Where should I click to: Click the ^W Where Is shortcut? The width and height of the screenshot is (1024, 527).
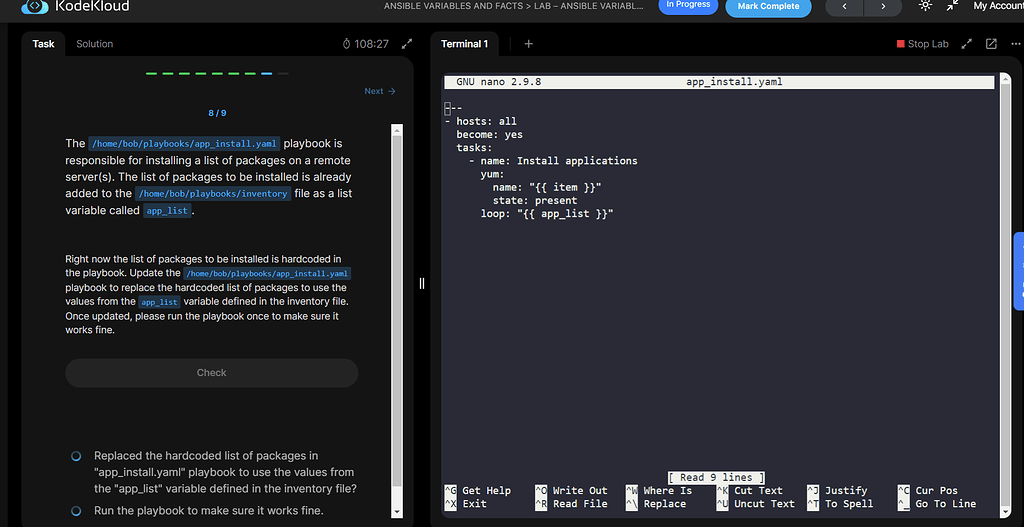[x=659, y=490]
